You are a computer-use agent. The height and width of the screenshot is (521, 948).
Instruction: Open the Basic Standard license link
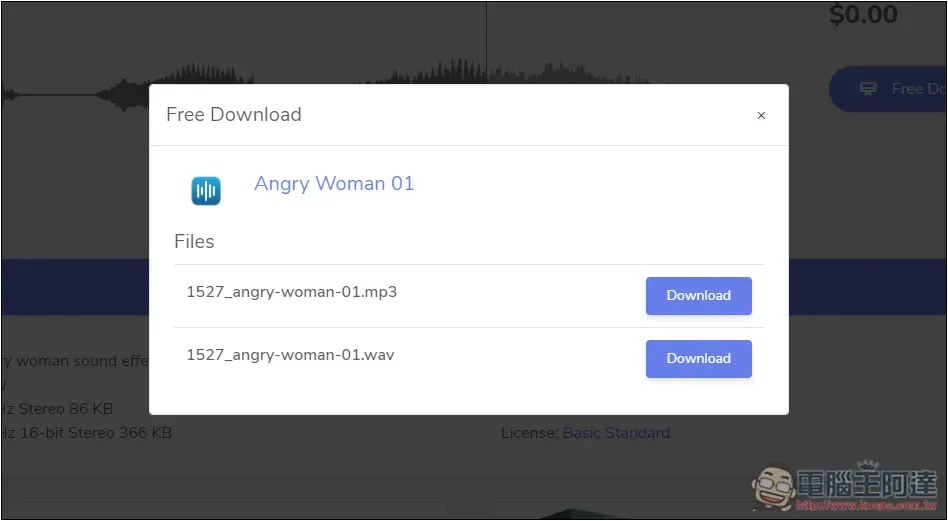(x=616, y=433)
